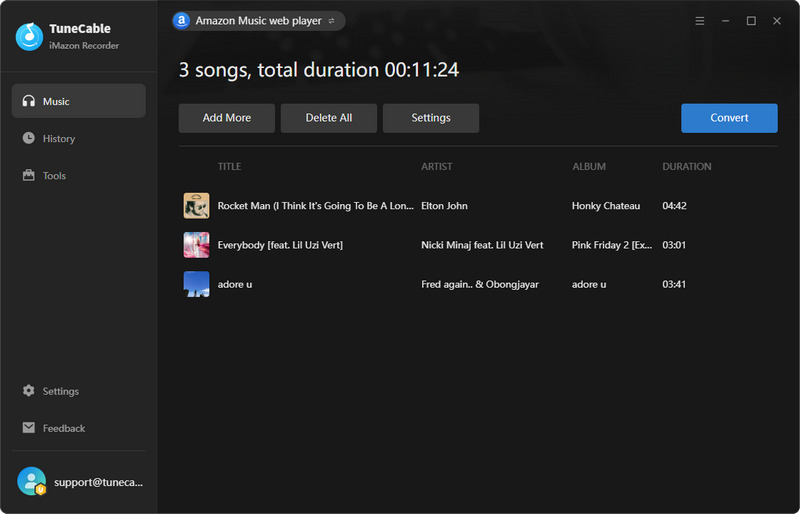Click the headphones icon beside Music
The image size is (800, 514).
[29, 101]
